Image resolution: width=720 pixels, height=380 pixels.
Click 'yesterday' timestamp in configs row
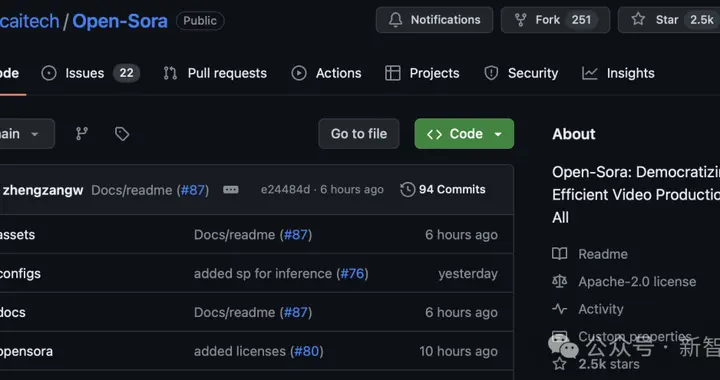(468, 274)
